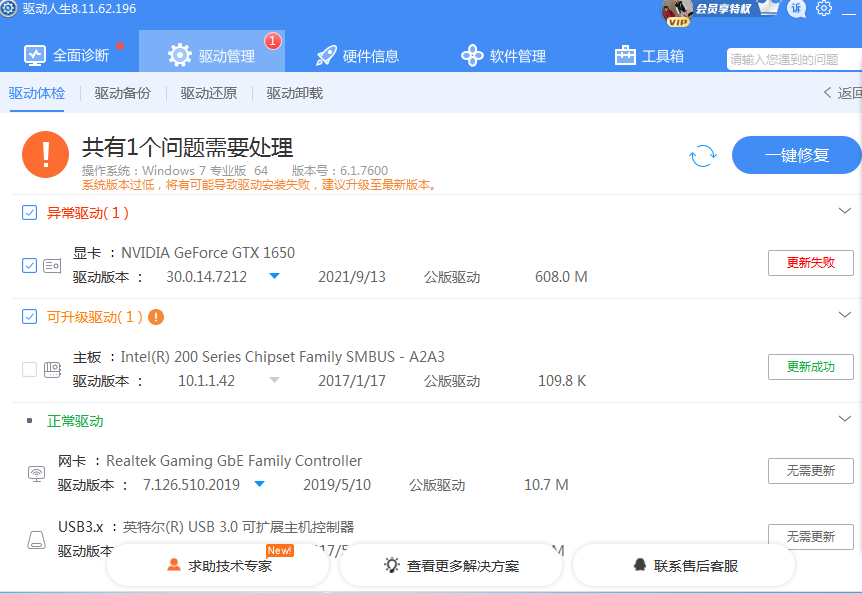Click the orange system version warning text

click(261, 185)
